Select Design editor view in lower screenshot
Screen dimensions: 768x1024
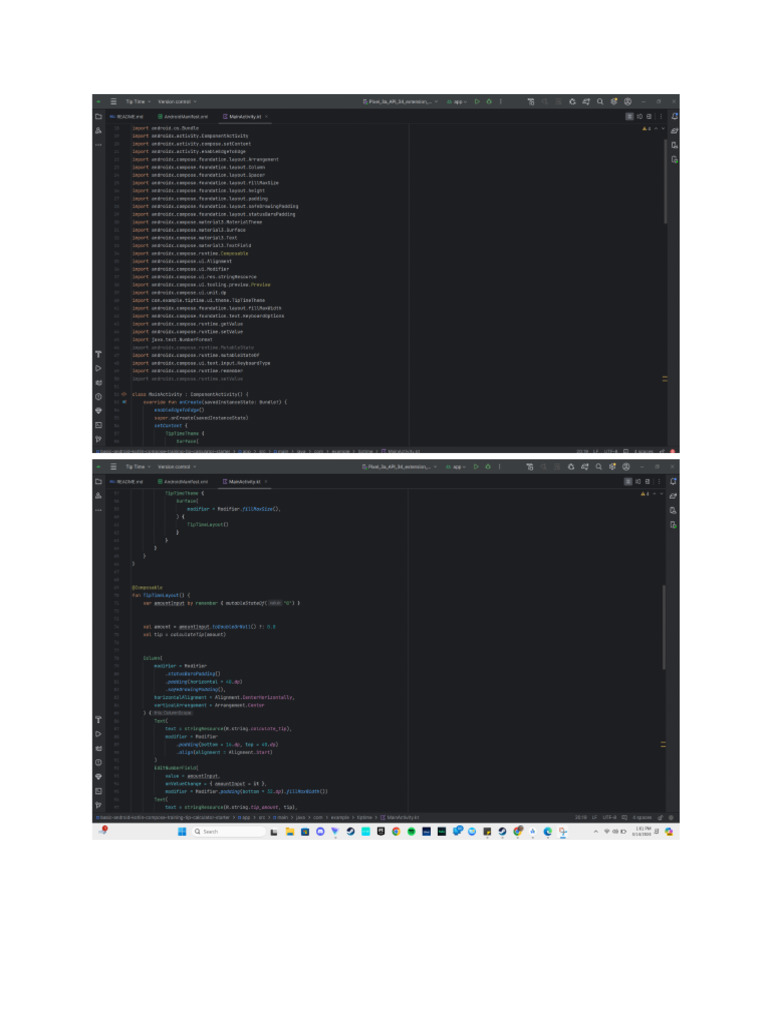point(647,481)
